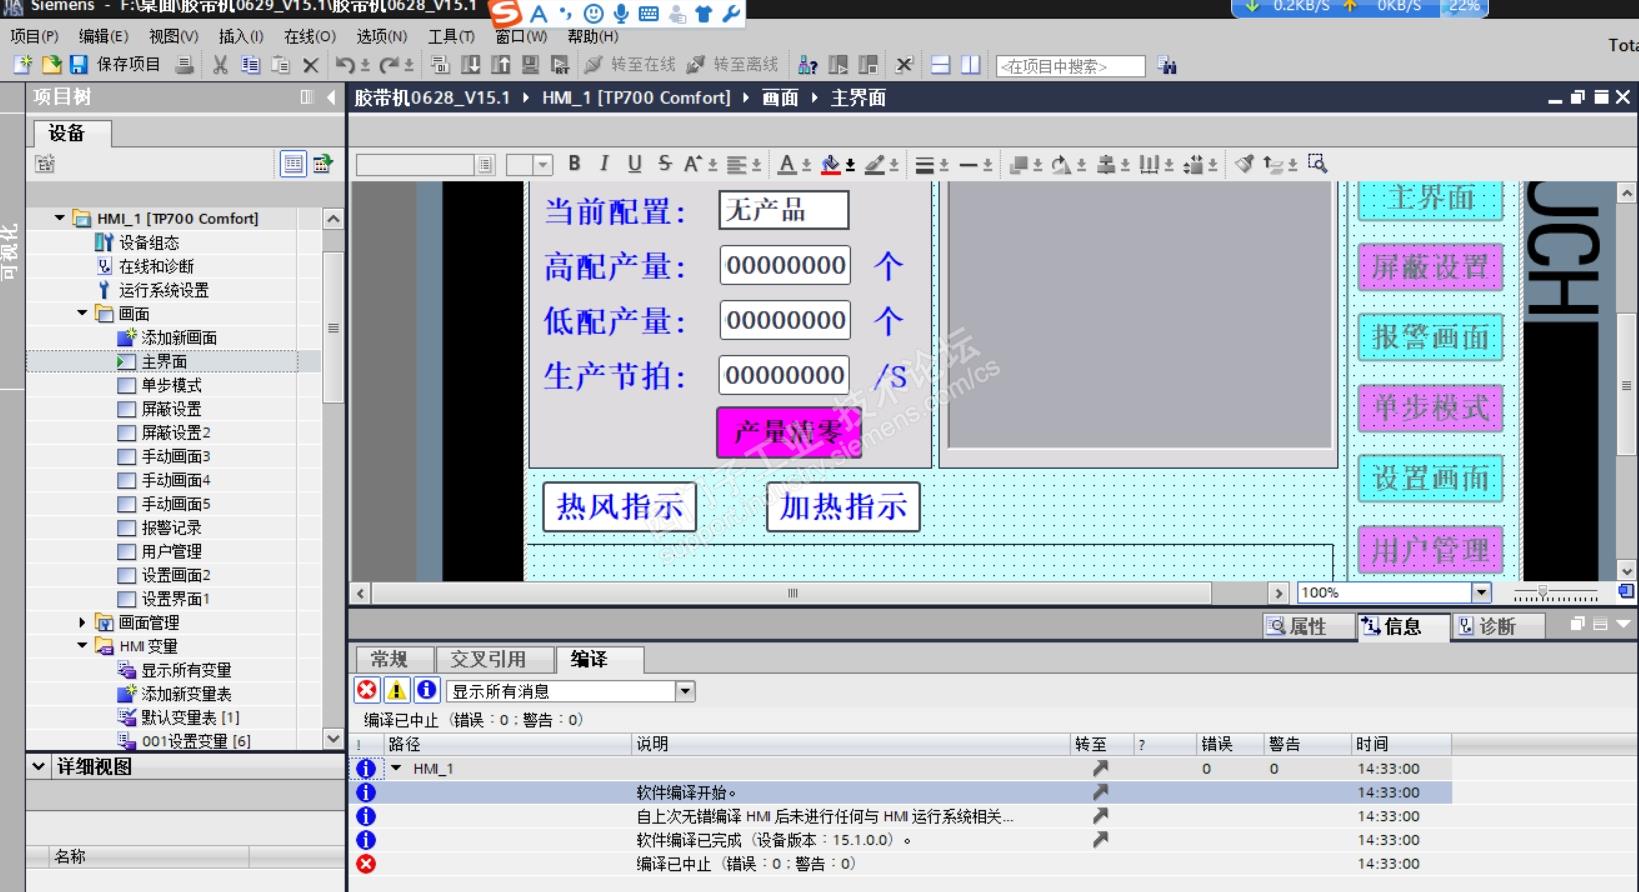
Task: Toggle italic text formatting
Action: [604, 164]
